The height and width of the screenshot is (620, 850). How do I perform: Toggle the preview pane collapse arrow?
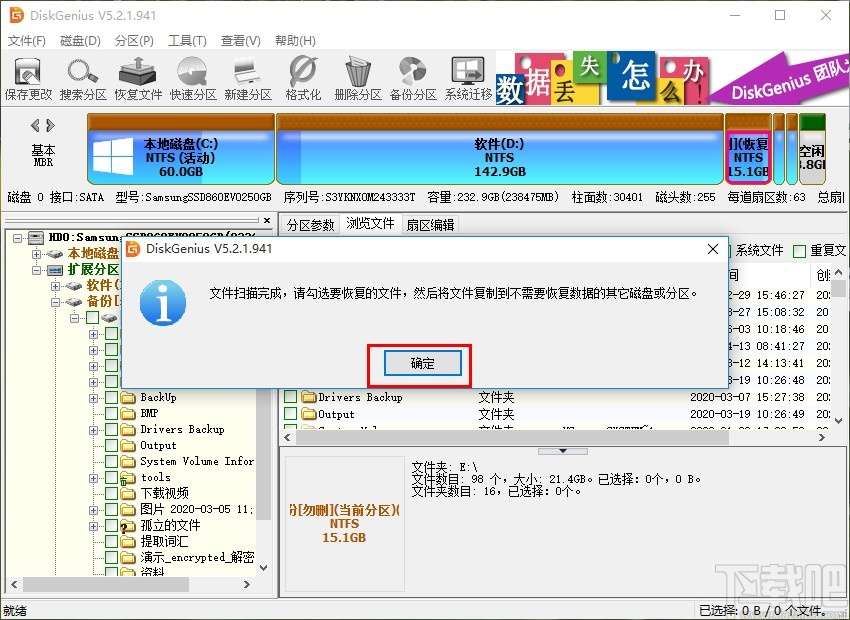[x=563, y=450]
